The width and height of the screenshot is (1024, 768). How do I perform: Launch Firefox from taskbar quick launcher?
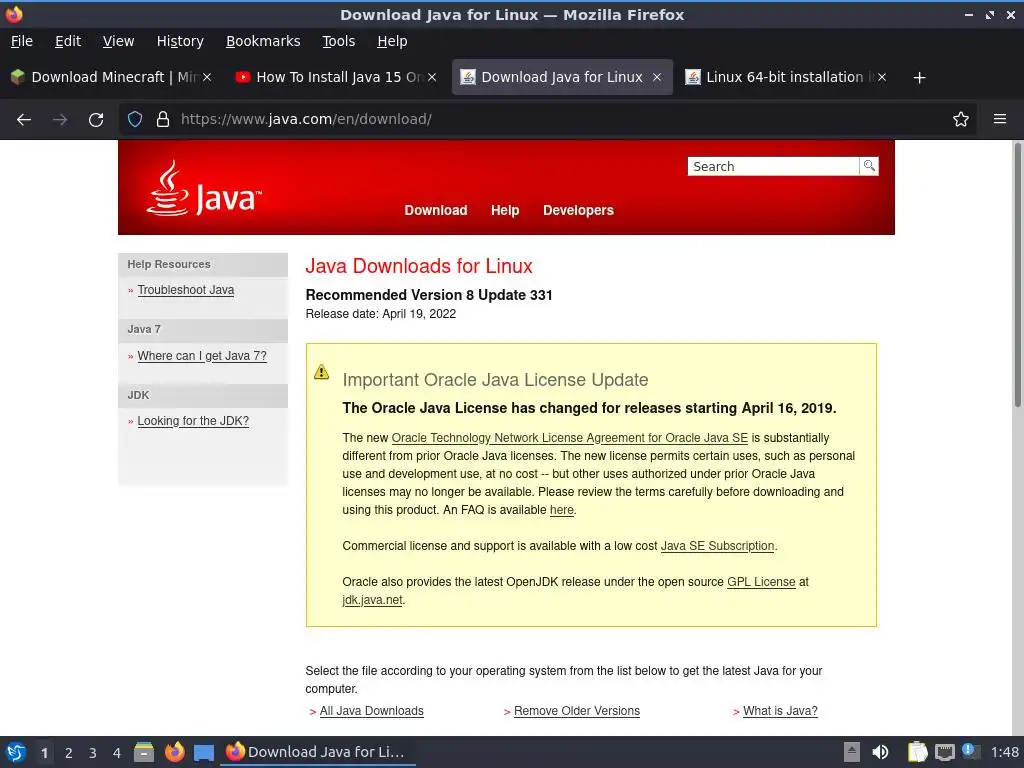click(174, 752)
